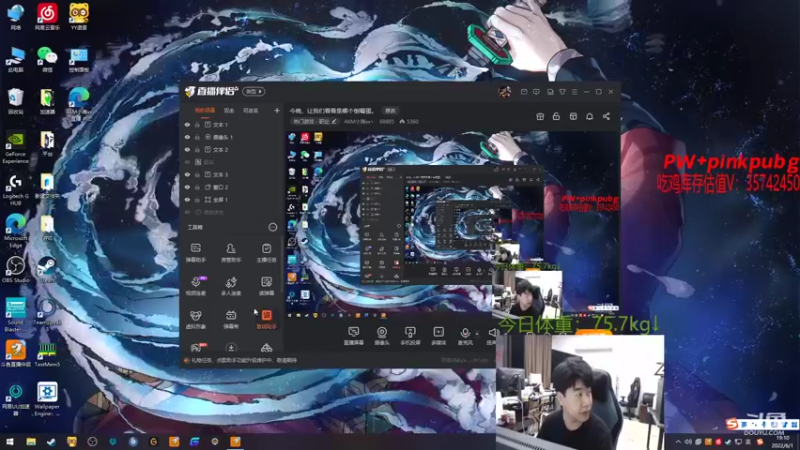Viewport: 800px width, 450px height.
Task: Open the 热门游戏 category selector pill
Action: [x=315, y=121]
